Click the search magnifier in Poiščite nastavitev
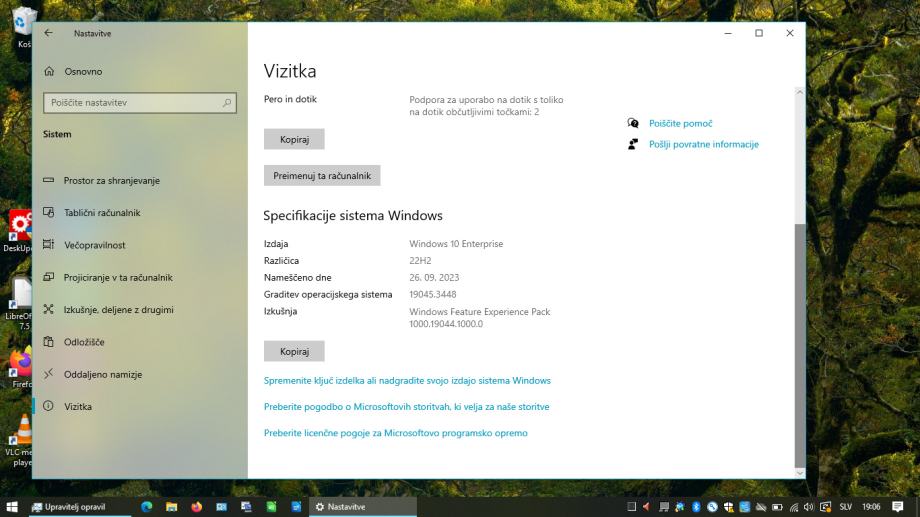Image resolution: width=920 pixels, height=517 pixels. pos(226,103)
